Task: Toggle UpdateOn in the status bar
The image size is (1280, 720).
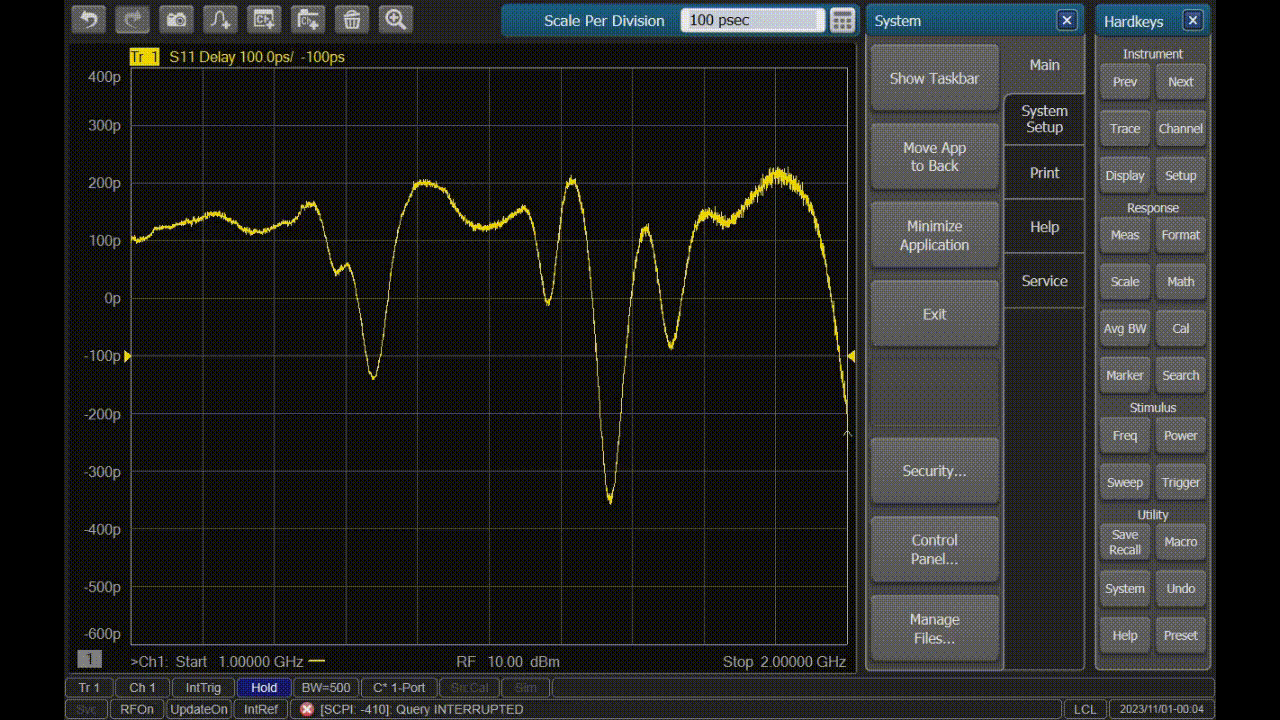Action: point(199,709)
